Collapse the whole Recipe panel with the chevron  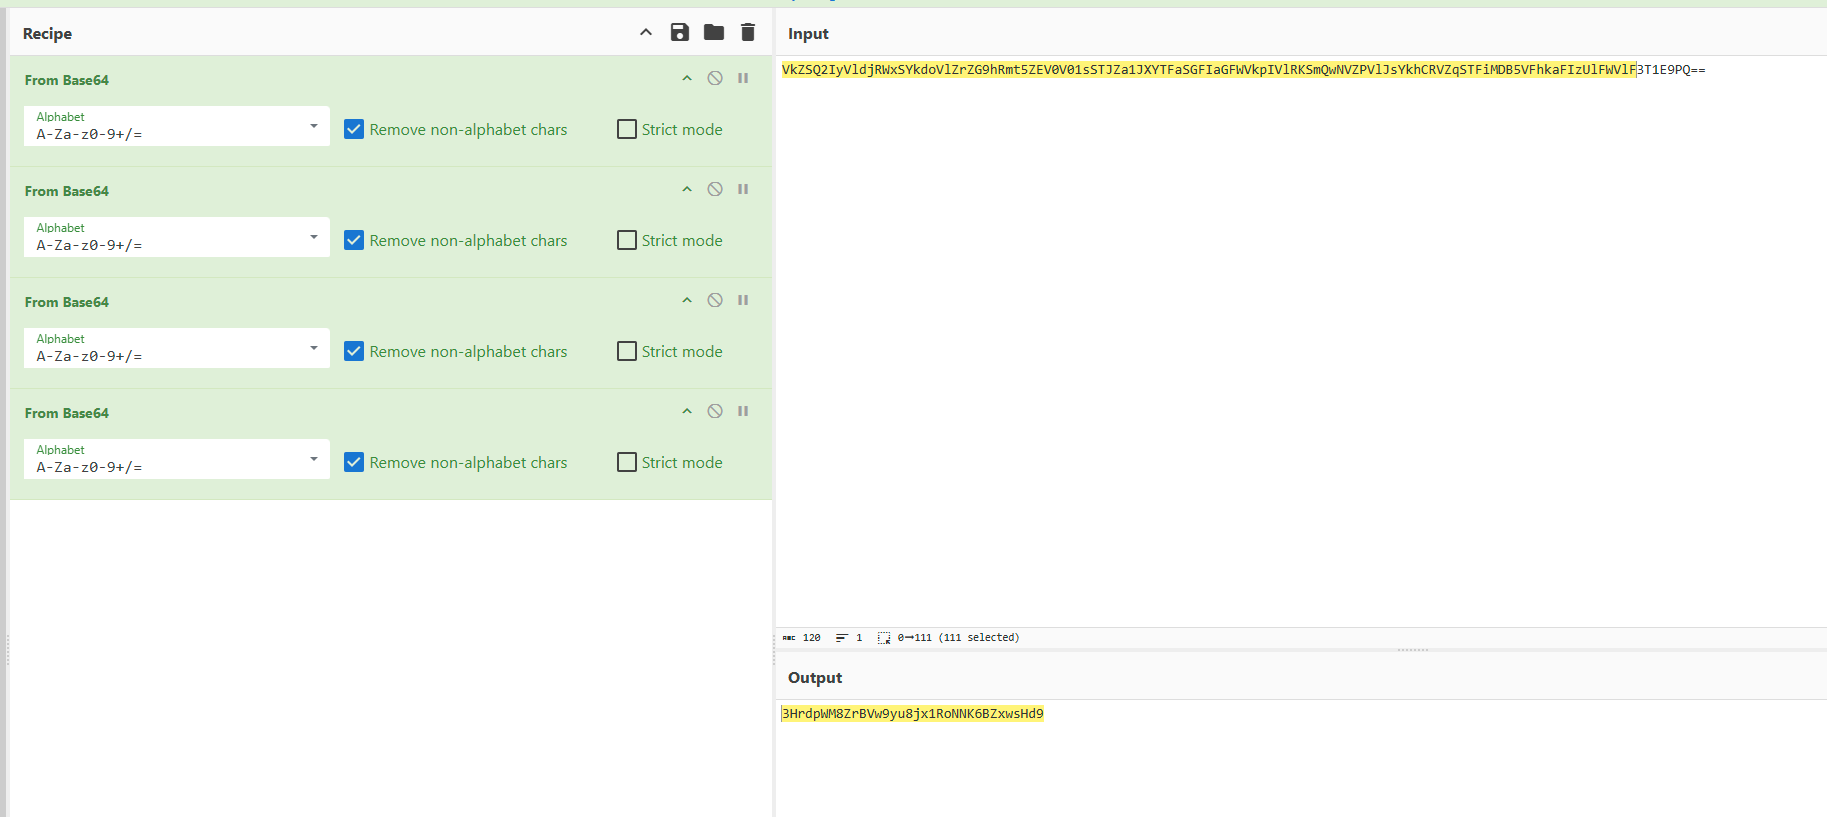pos(646,33)
